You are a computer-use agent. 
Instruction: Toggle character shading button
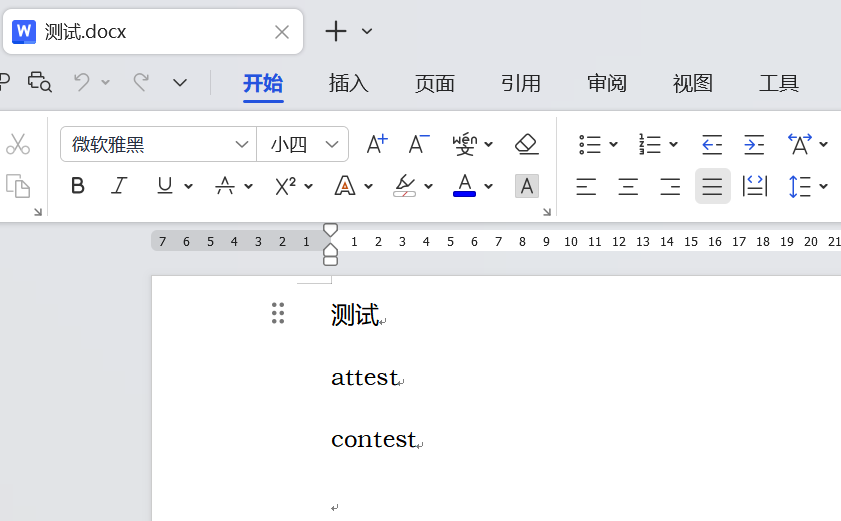click(x=527, y=186)
